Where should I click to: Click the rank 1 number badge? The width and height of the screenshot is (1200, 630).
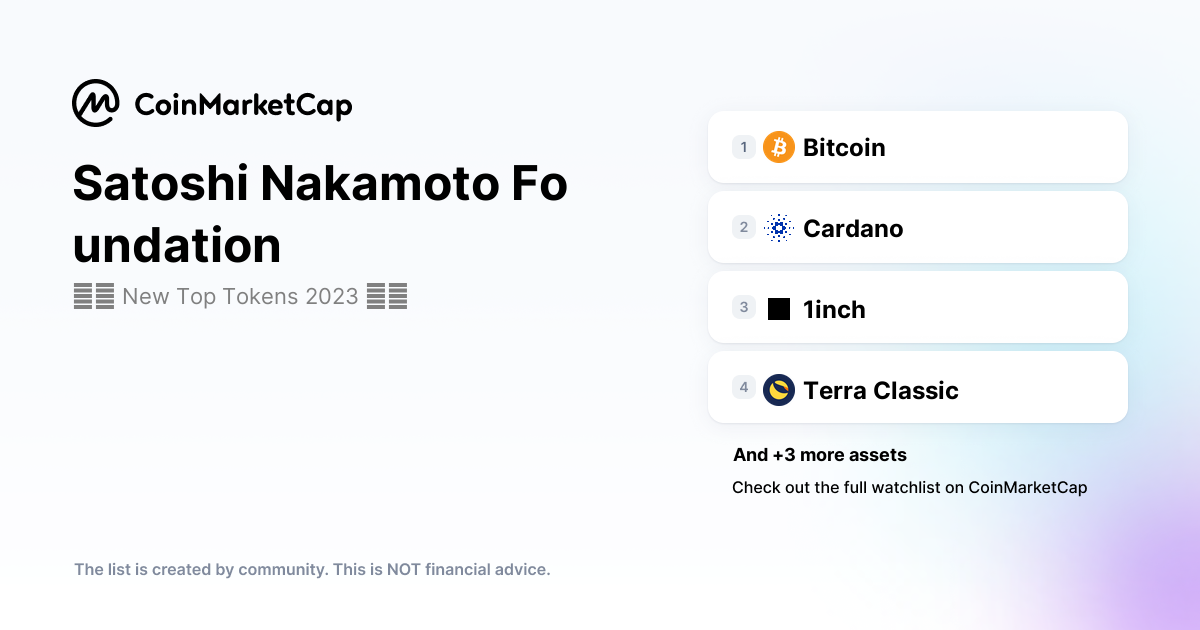[x=744, y=147]
